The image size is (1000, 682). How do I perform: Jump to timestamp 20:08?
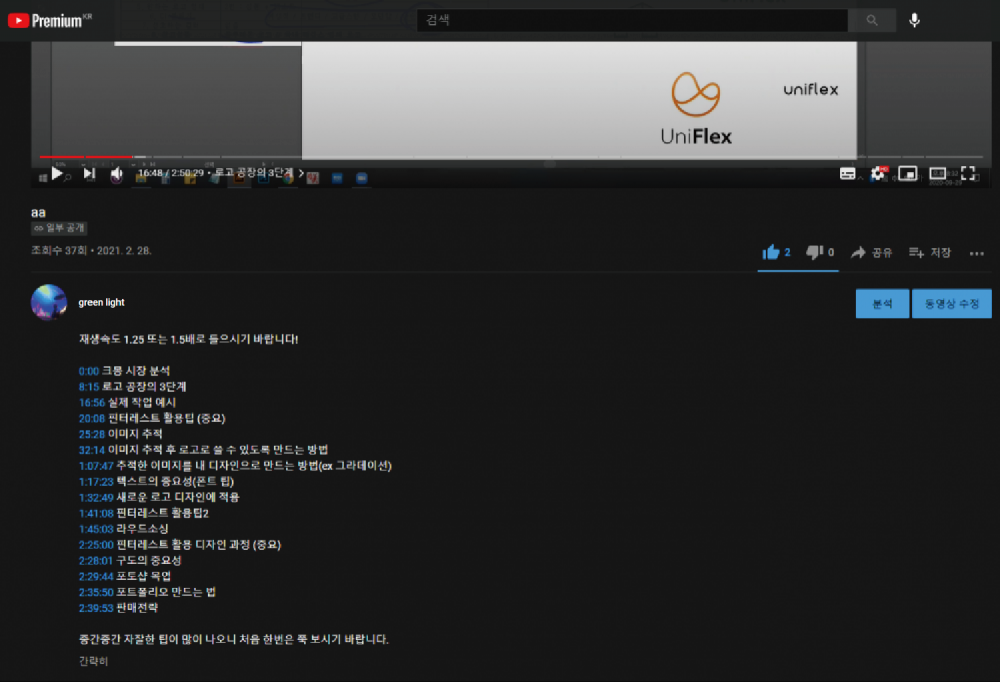[x=92, y=419]
